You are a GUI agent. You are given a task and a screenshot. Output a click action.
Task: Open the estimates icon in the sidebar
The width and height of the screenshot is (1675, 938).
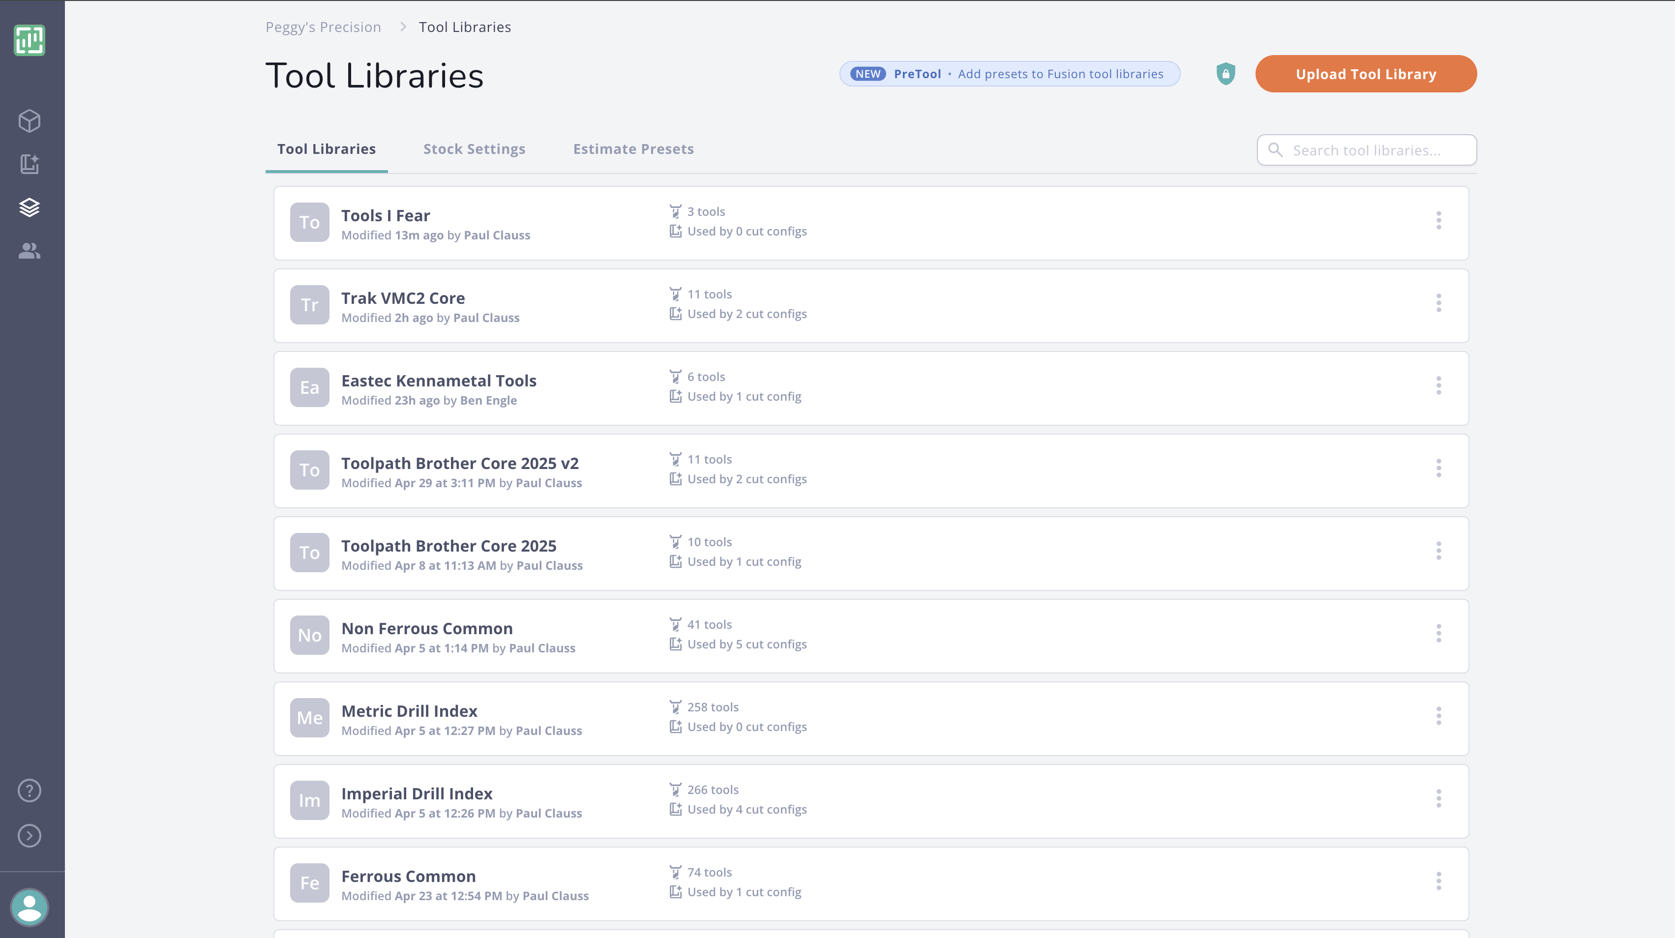coord(30,163)
